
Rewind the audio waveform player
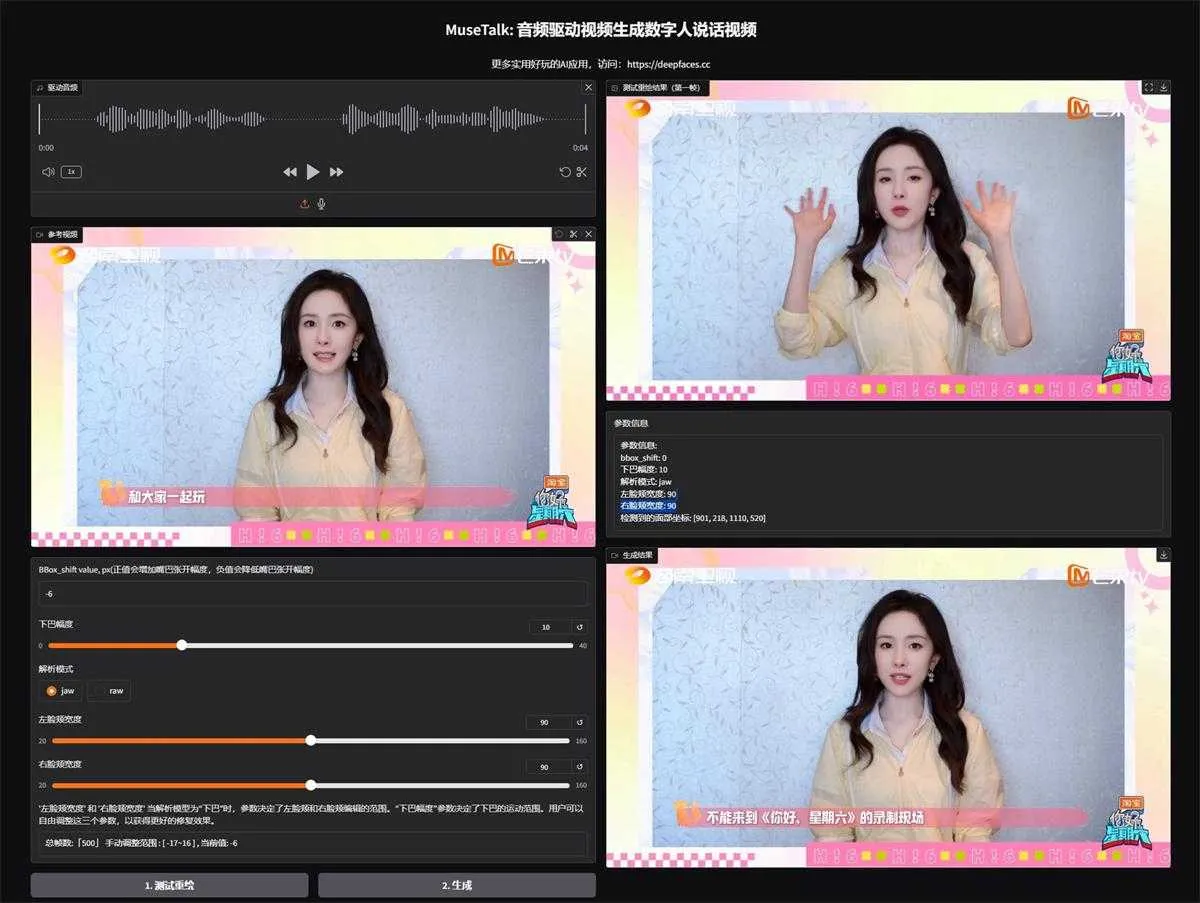[x=290, y=172]
